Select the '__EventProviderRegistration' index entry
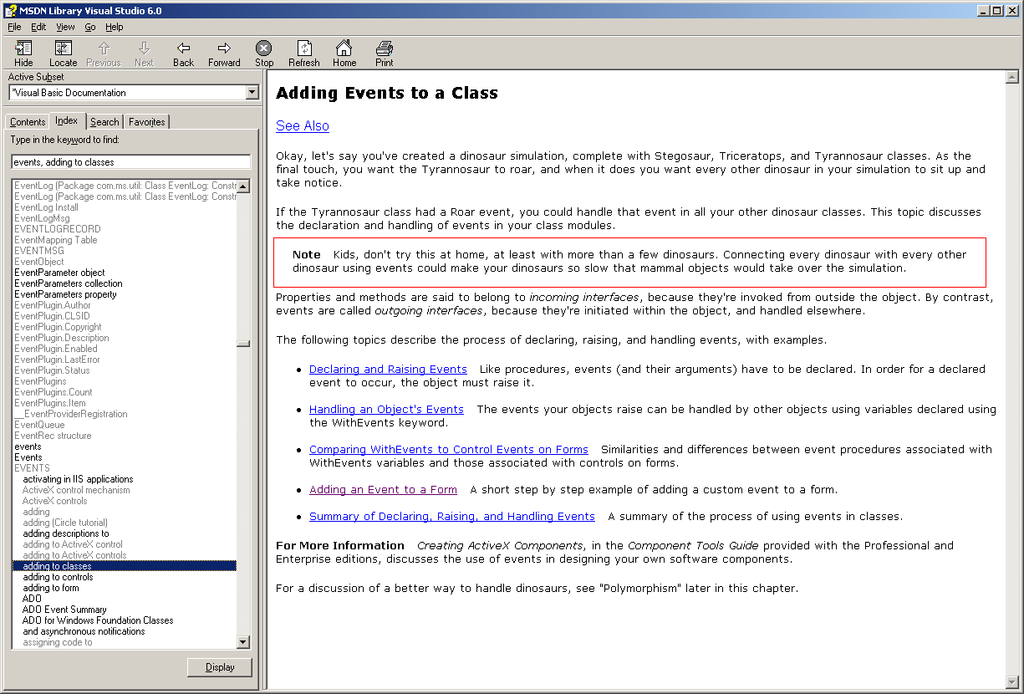 [x=71, y=414]
